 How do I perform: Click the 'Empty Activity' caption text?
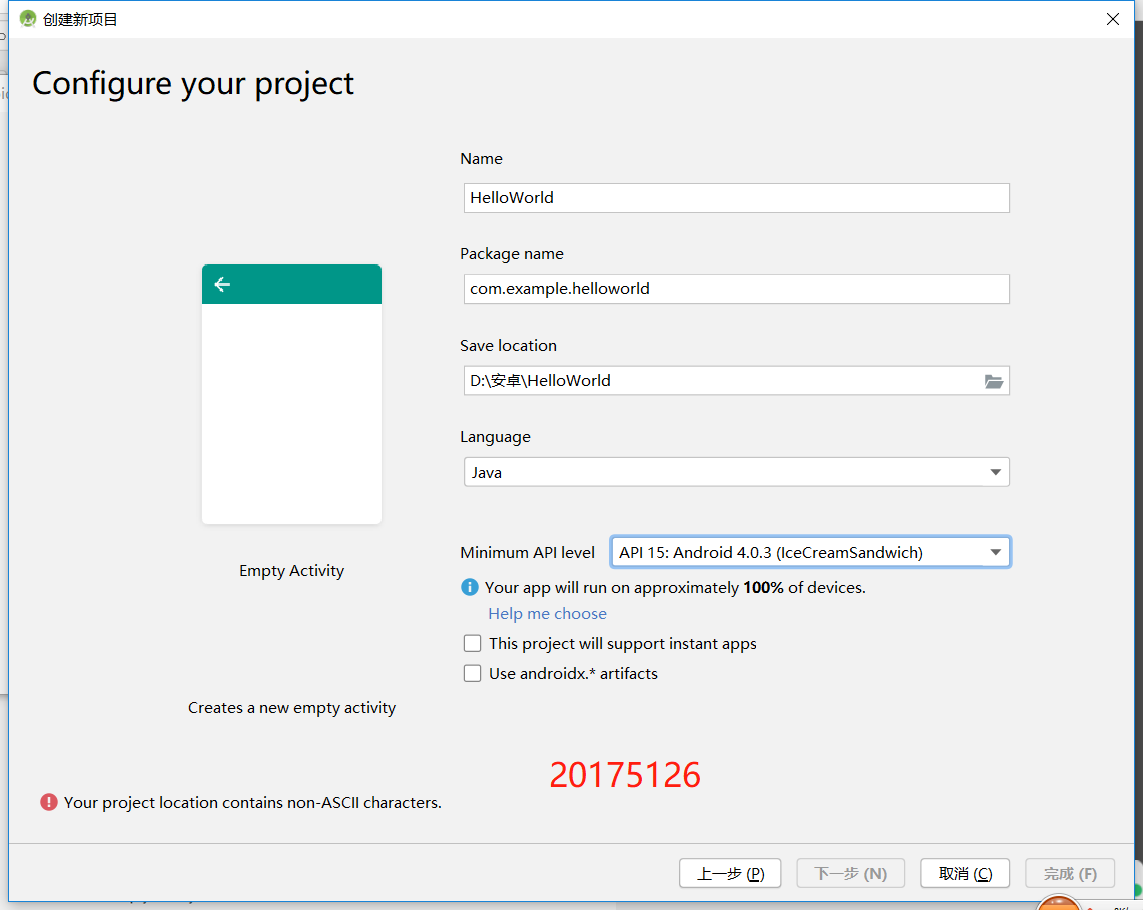(x=292, y=570)
